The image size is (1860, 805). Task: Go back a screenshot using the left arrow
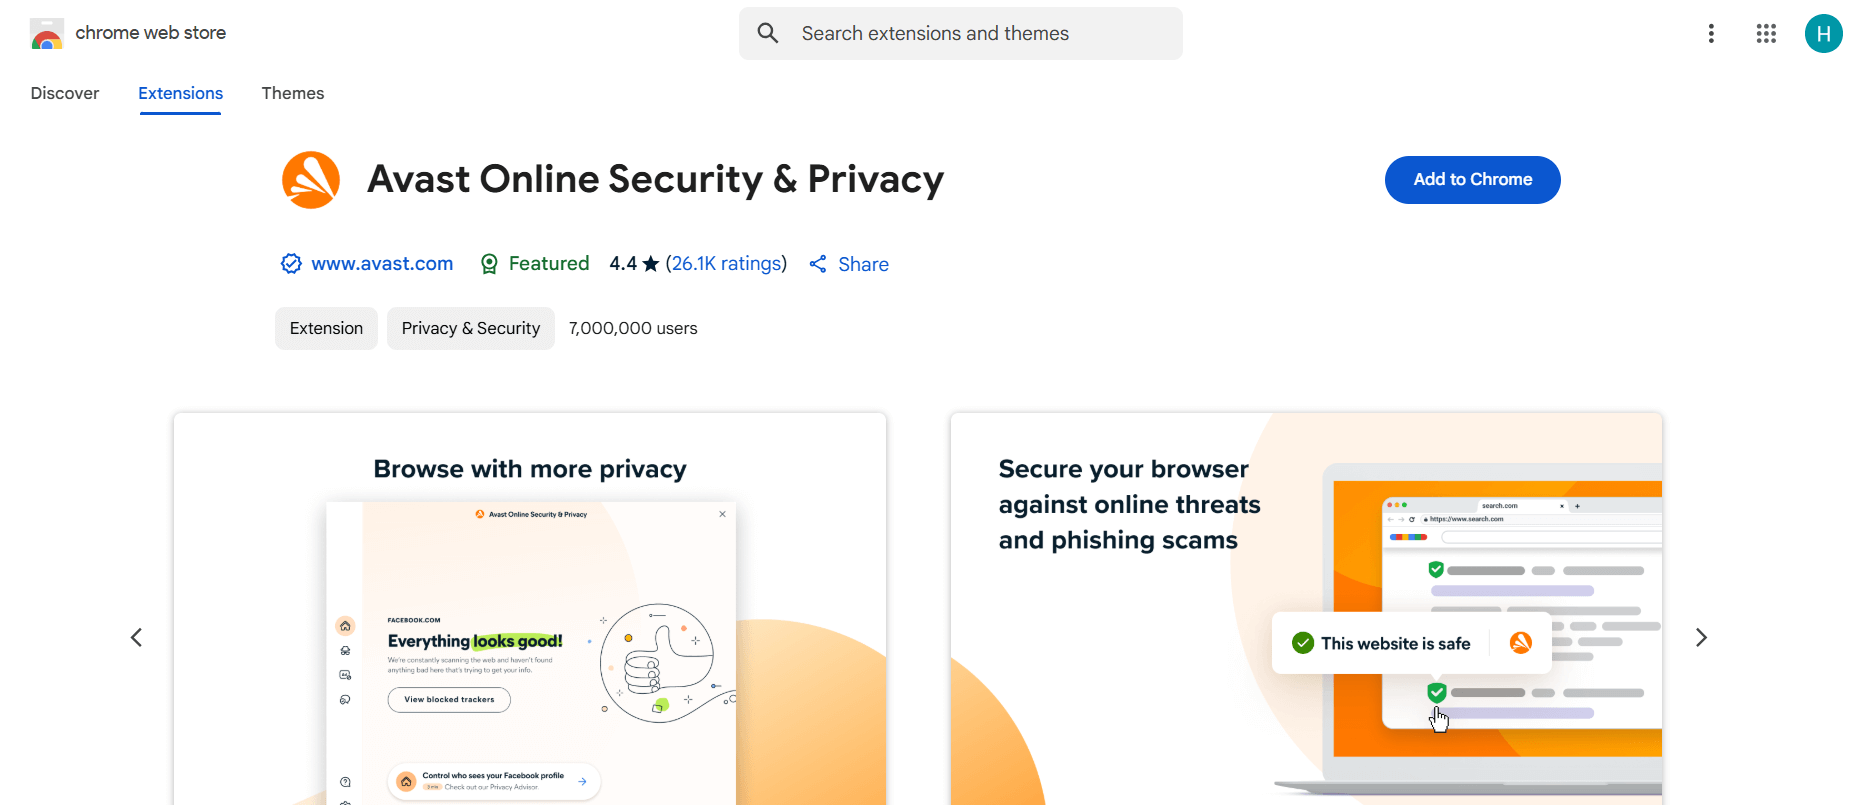tap(137, 637)
